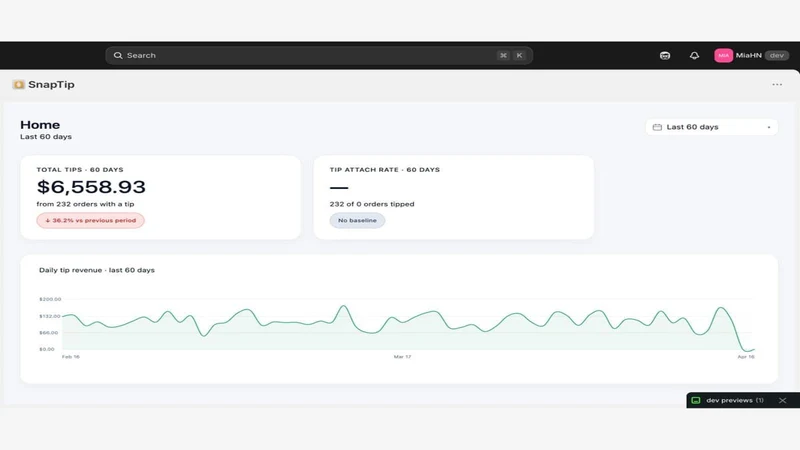Click the TOTAL TIPS · 60 DAYS label
This screenshot has height=450, width=800.
coord(80,169)
